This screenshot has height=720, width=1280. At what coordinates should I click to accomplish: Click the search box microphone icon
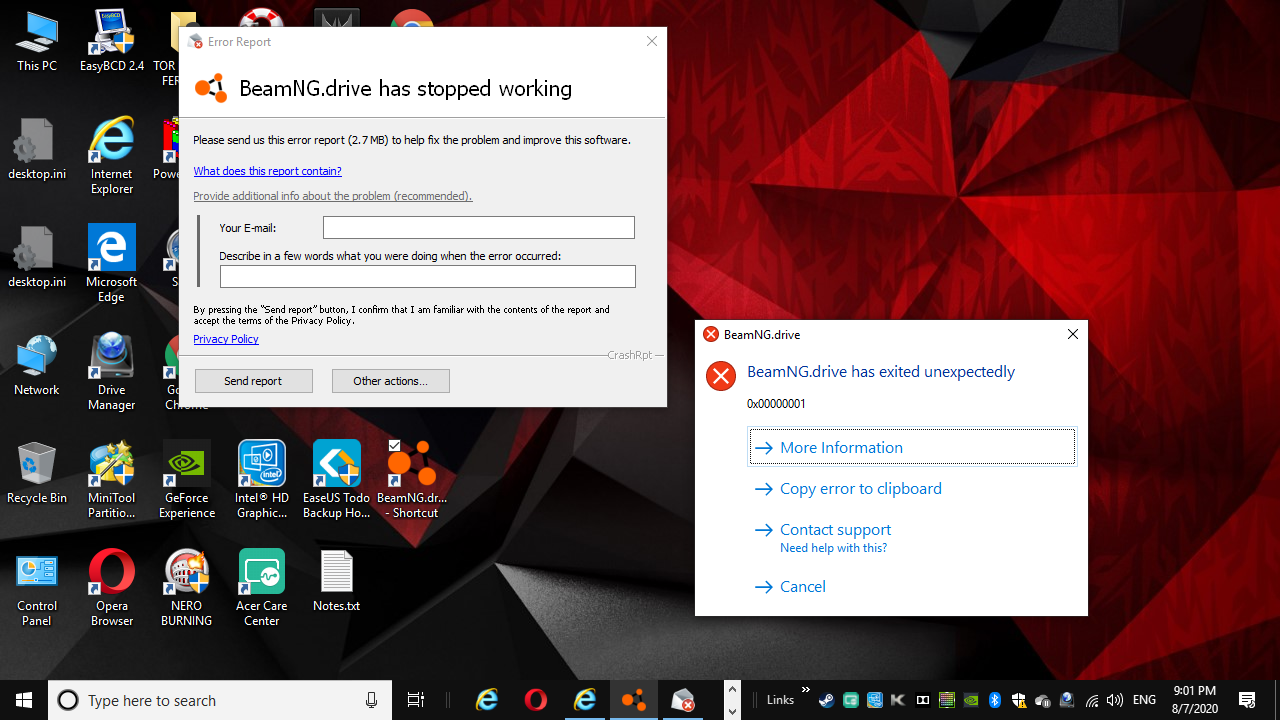[372, 700]
